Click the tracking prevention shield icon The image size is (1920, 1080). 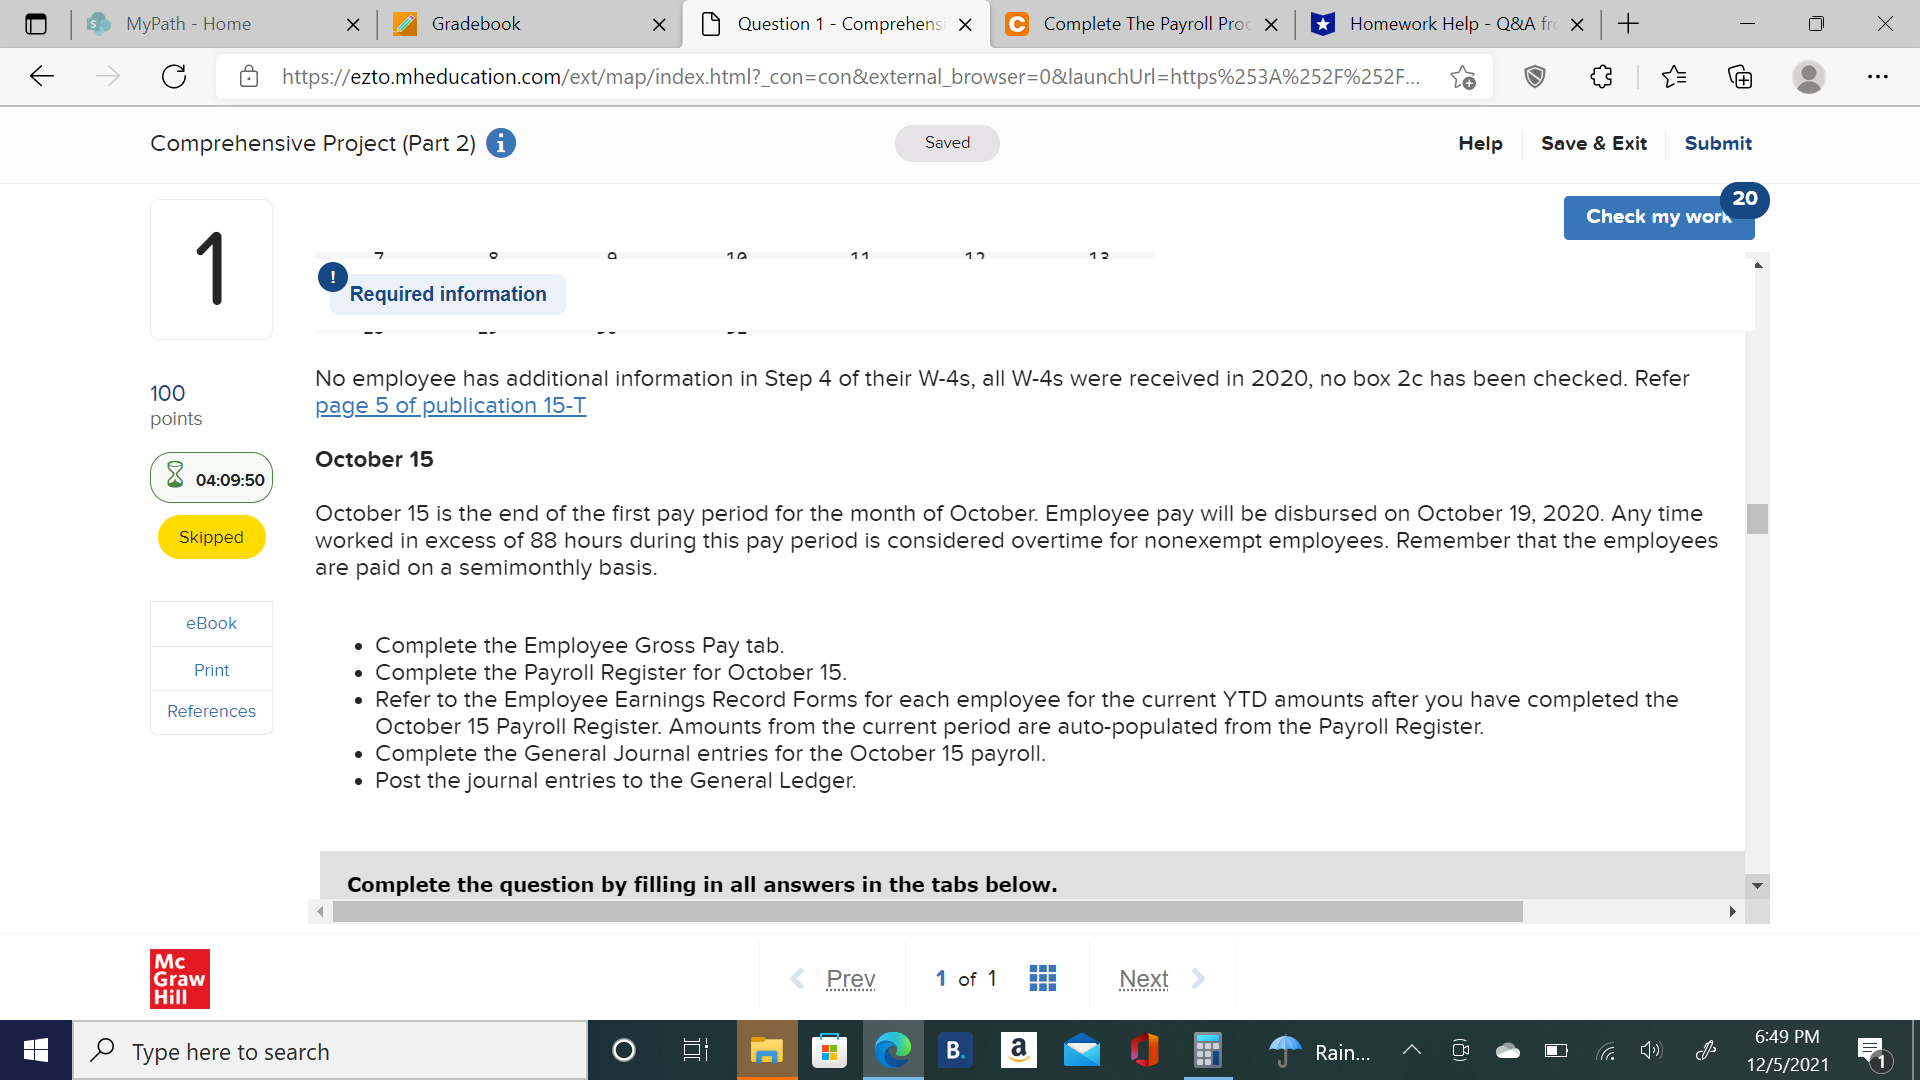pos(1536,76)
